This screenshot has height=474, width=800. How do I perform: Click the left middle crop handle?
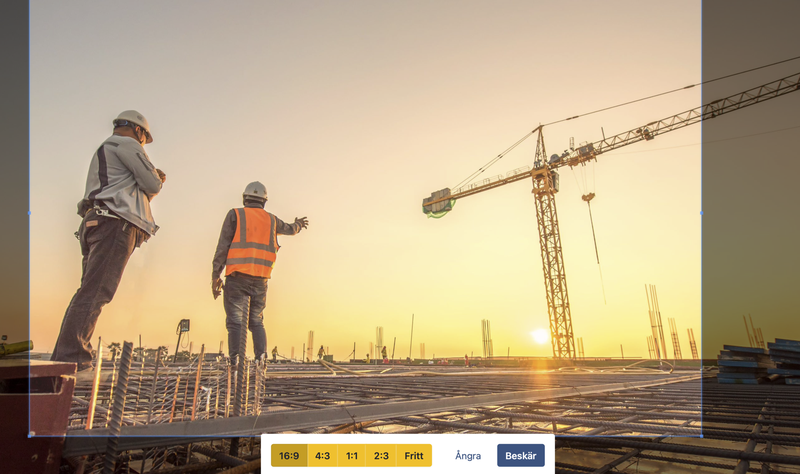click(x=29, y=213)
